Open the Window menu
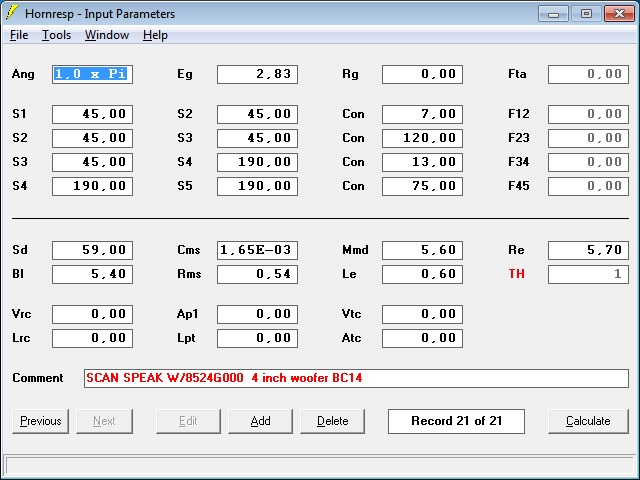 click(x=107, y=35)
